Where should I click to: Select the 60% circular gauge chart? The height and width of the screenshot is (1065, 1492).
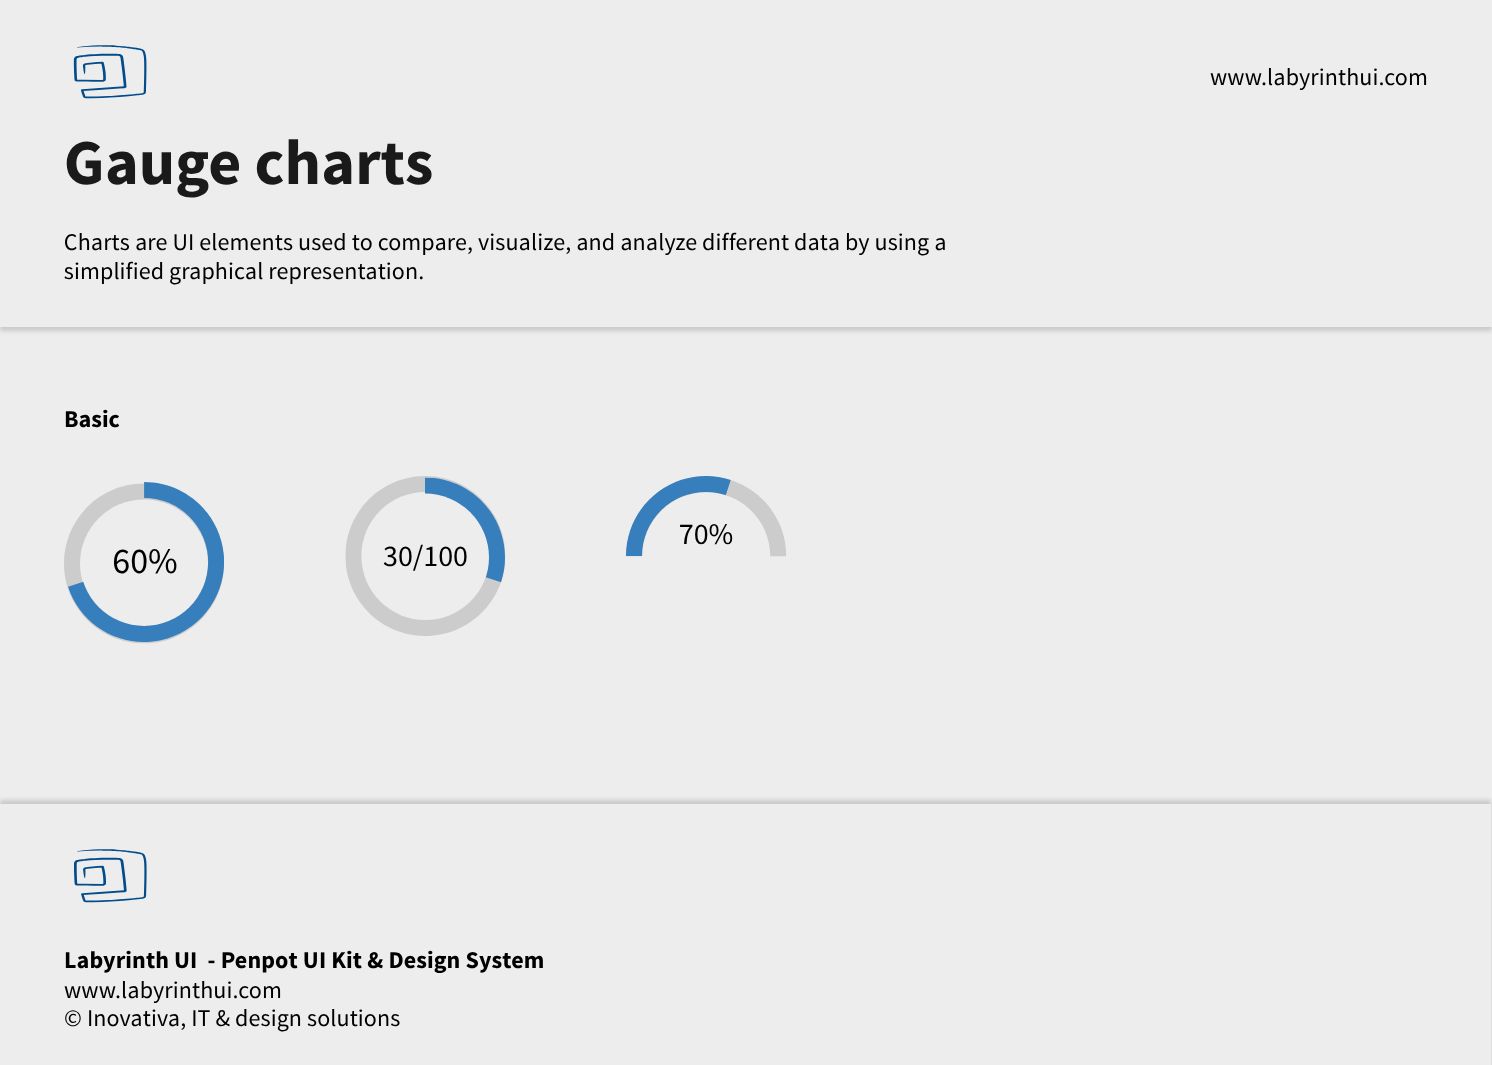tap(144, 562)
